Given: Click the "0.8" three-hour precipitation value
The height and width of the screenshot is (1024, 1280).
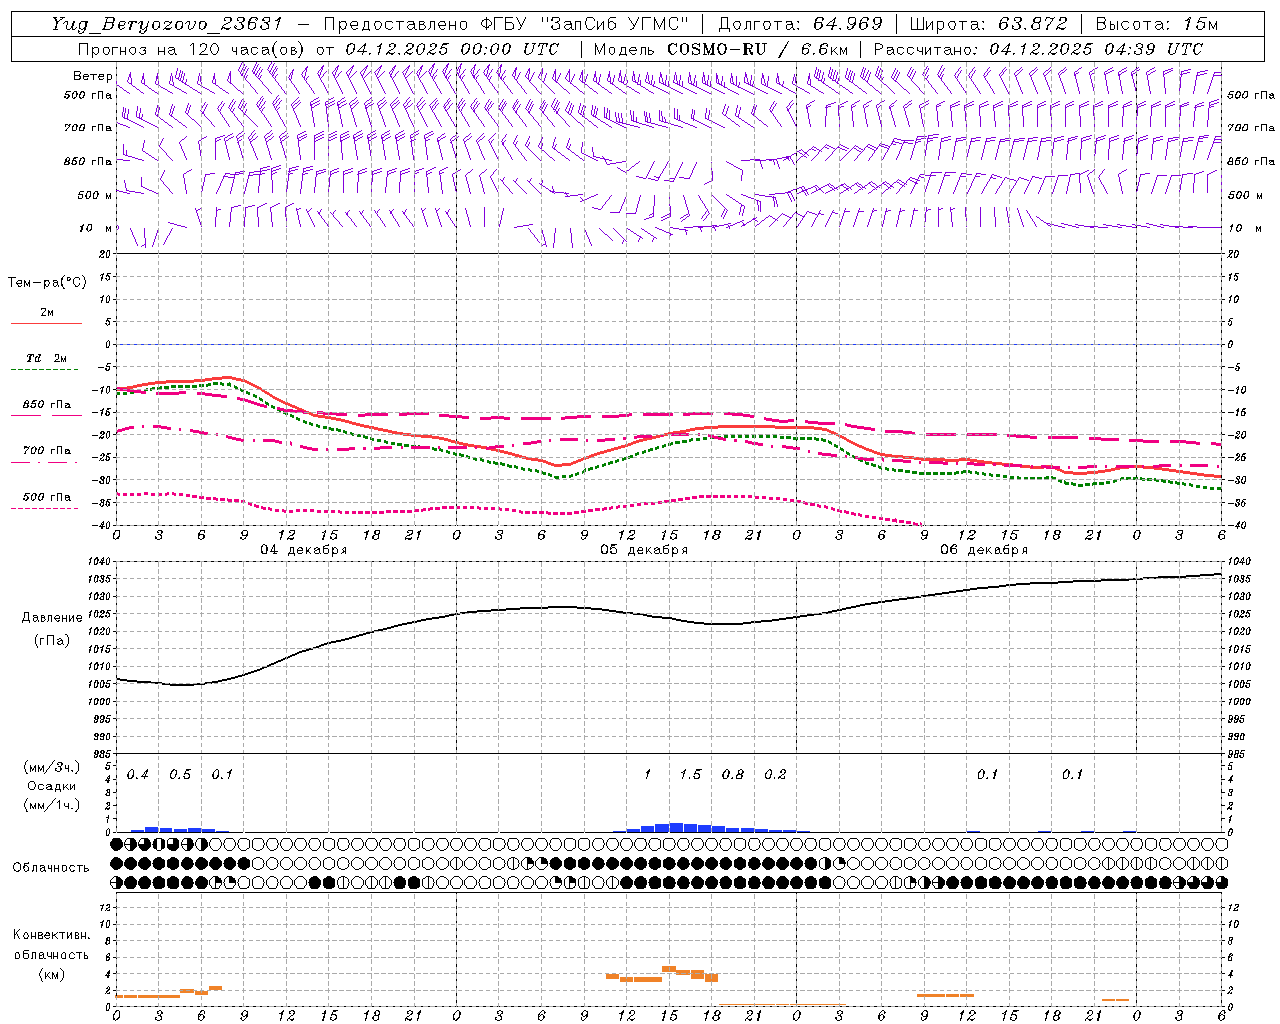Looking at the screenshot, I should [733, 774].
